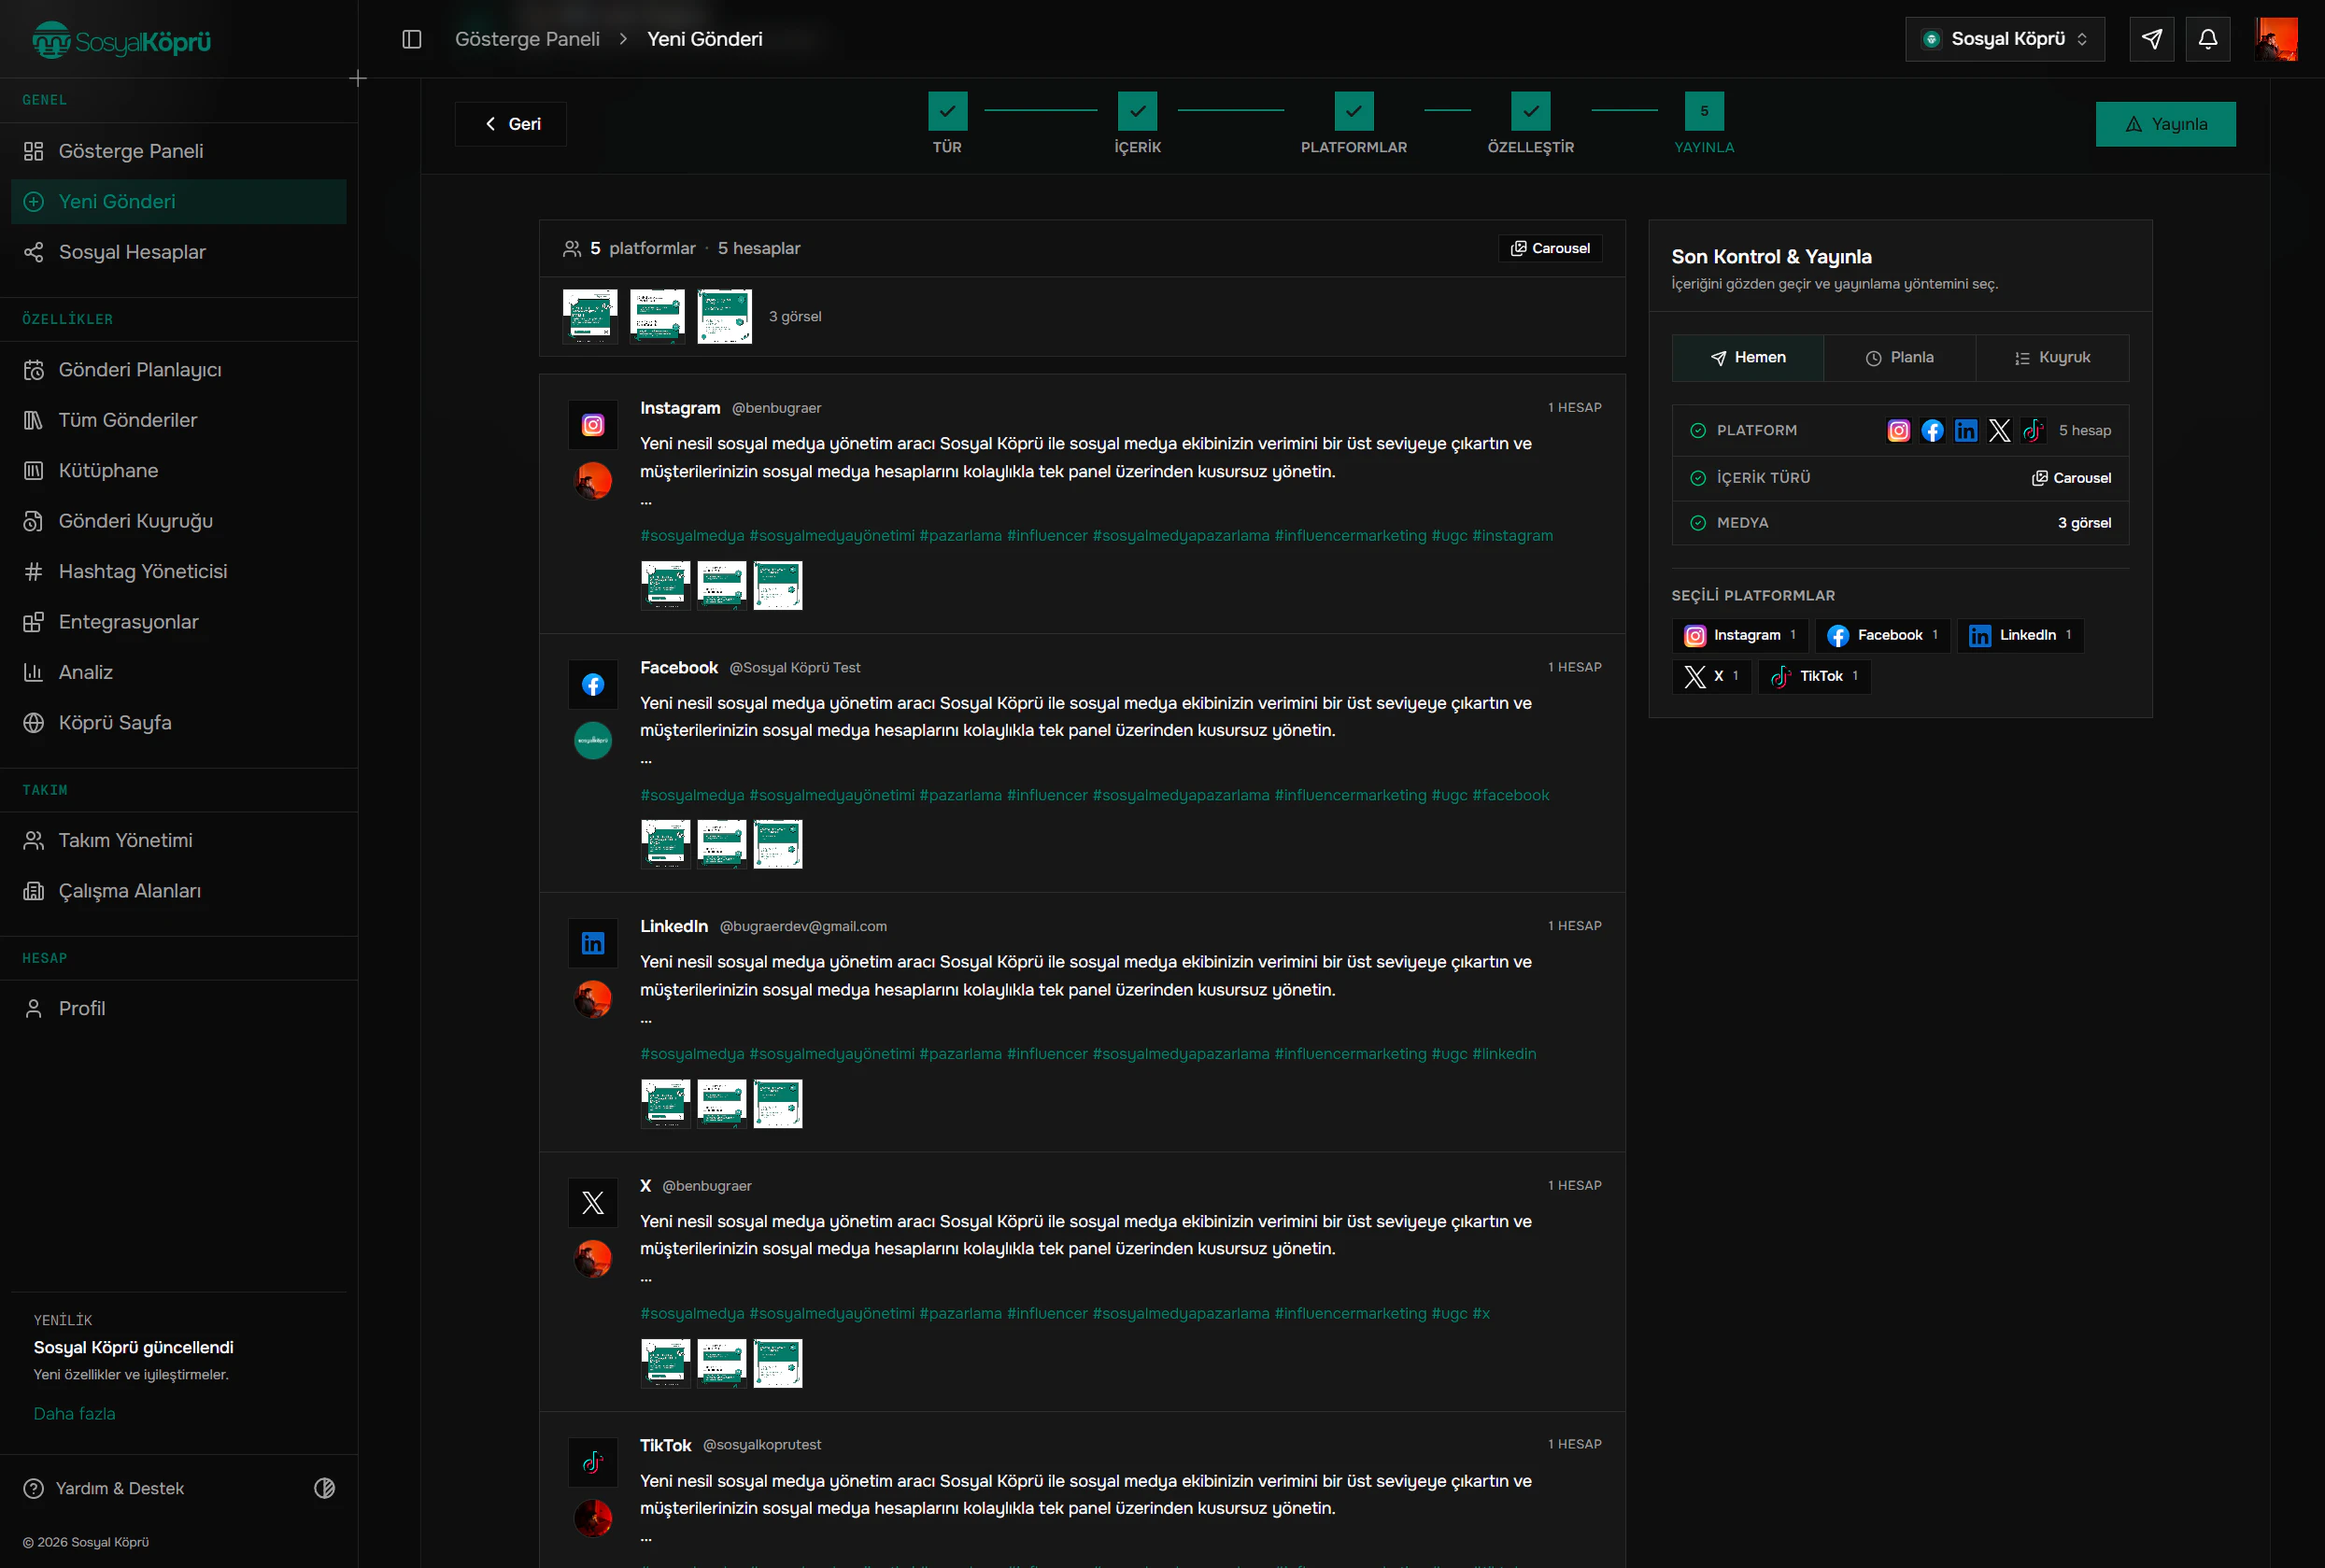2325x1568 pixels.
Task: Click the Carousel badge in summary header
Action: tap(1550, 248)
